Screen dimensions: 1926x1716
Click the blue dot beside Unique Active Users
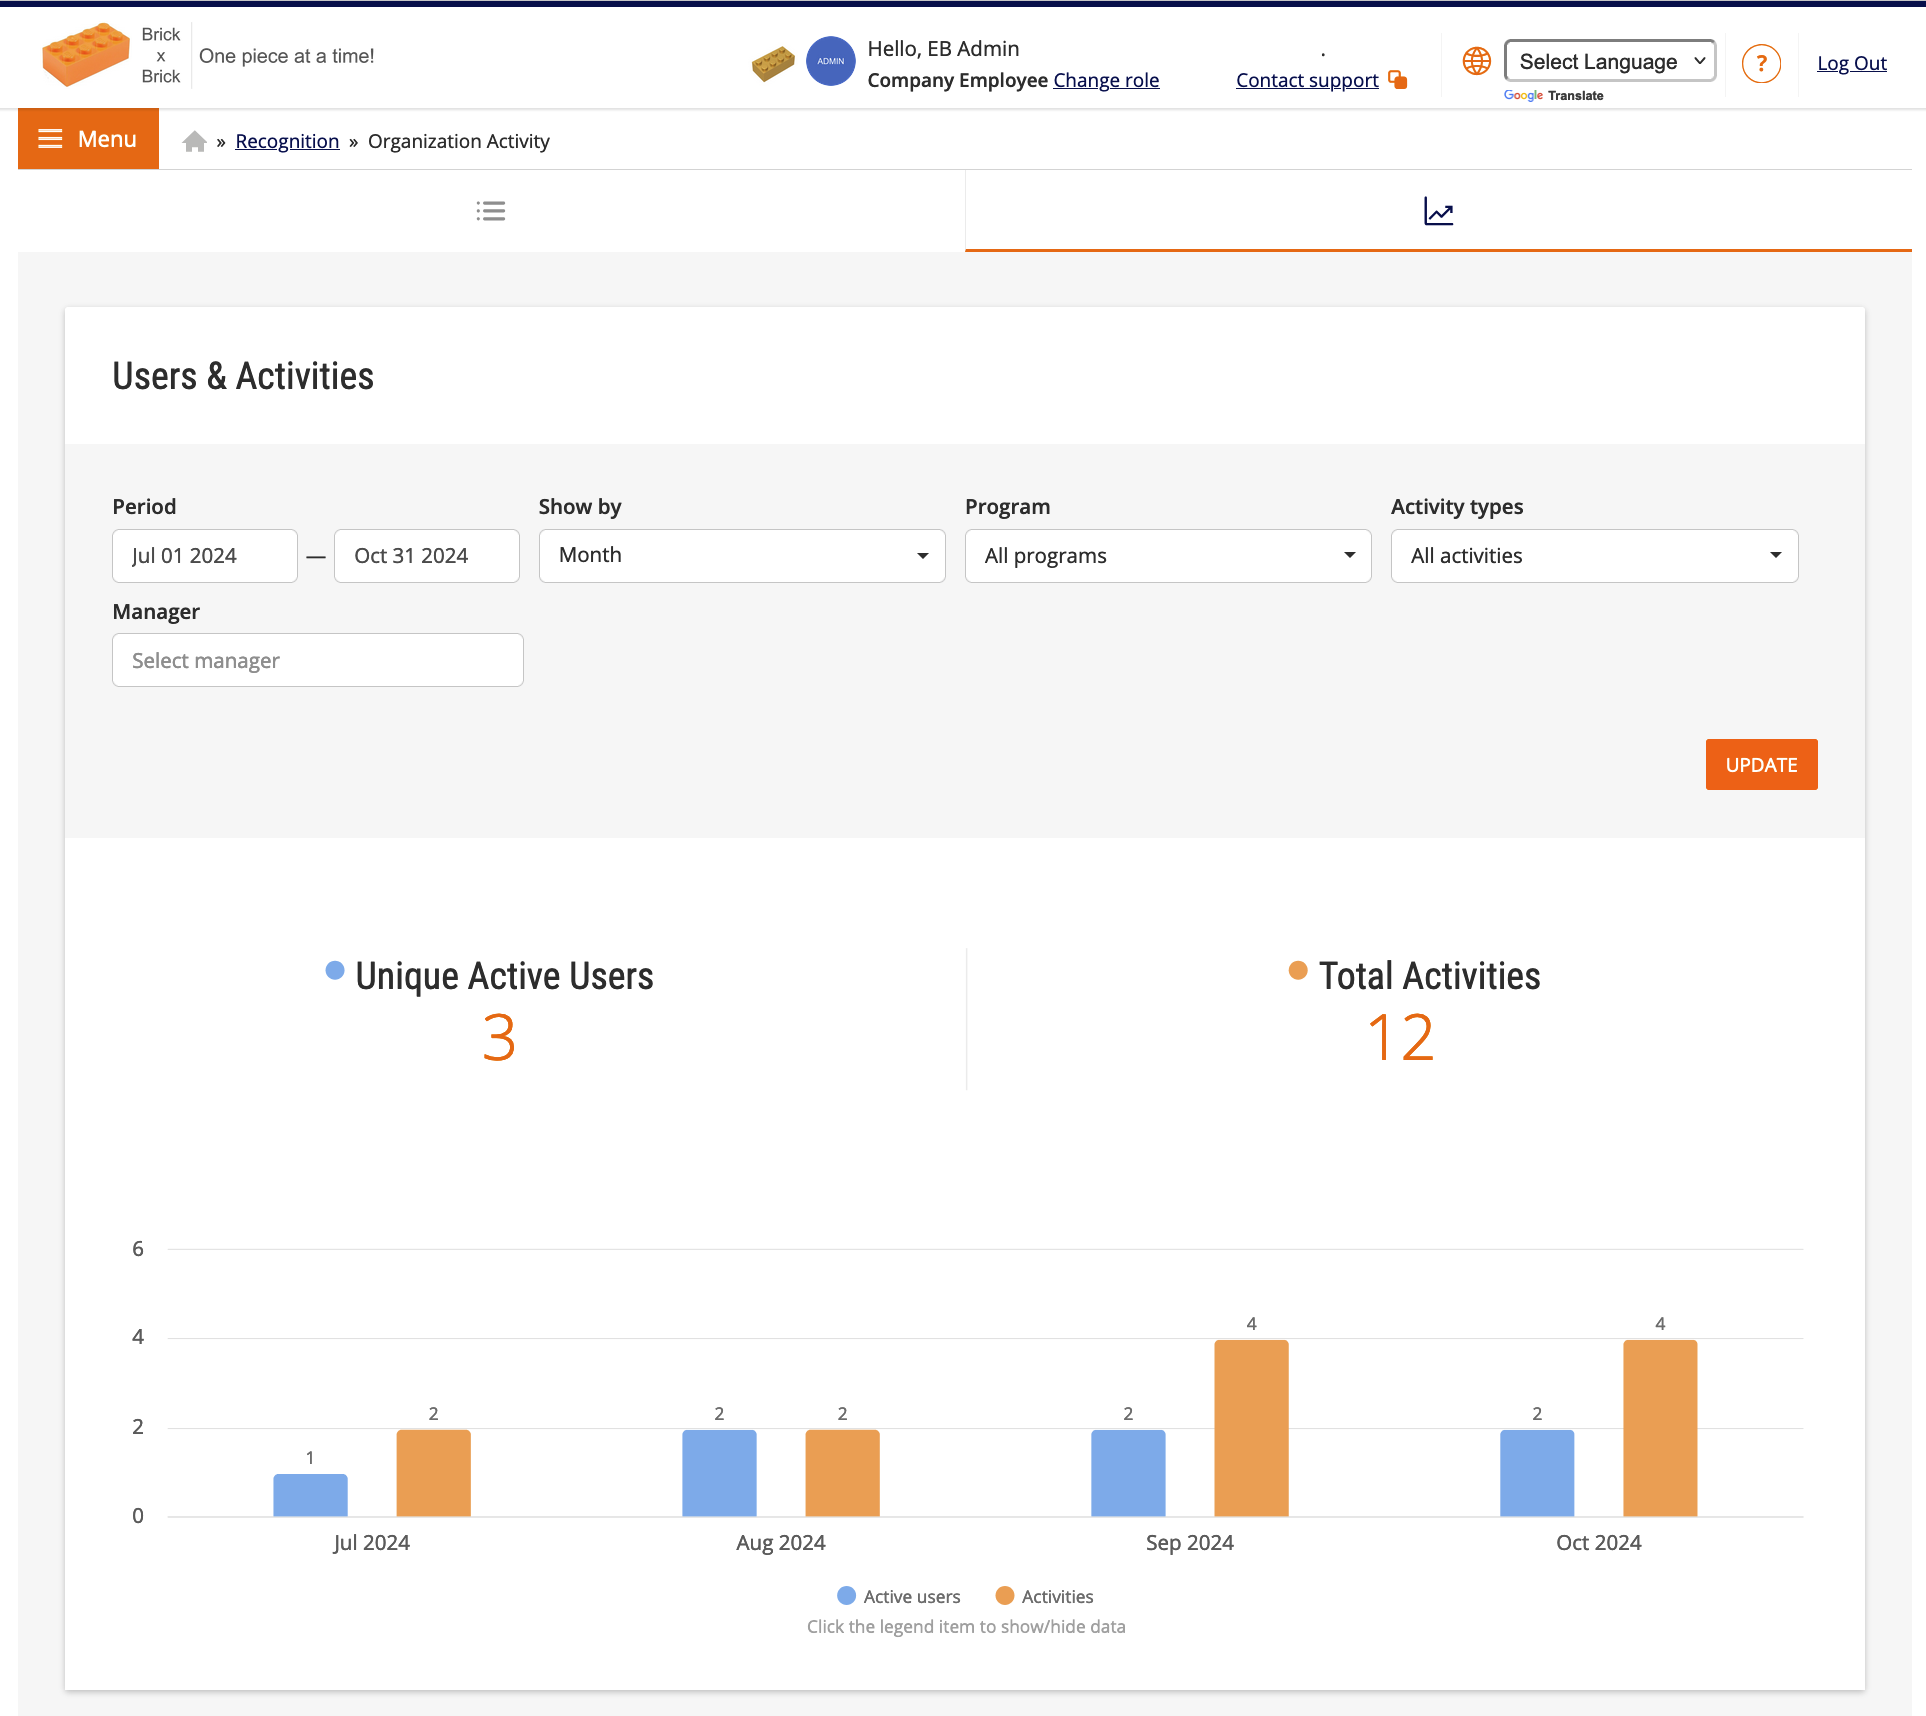335,970
